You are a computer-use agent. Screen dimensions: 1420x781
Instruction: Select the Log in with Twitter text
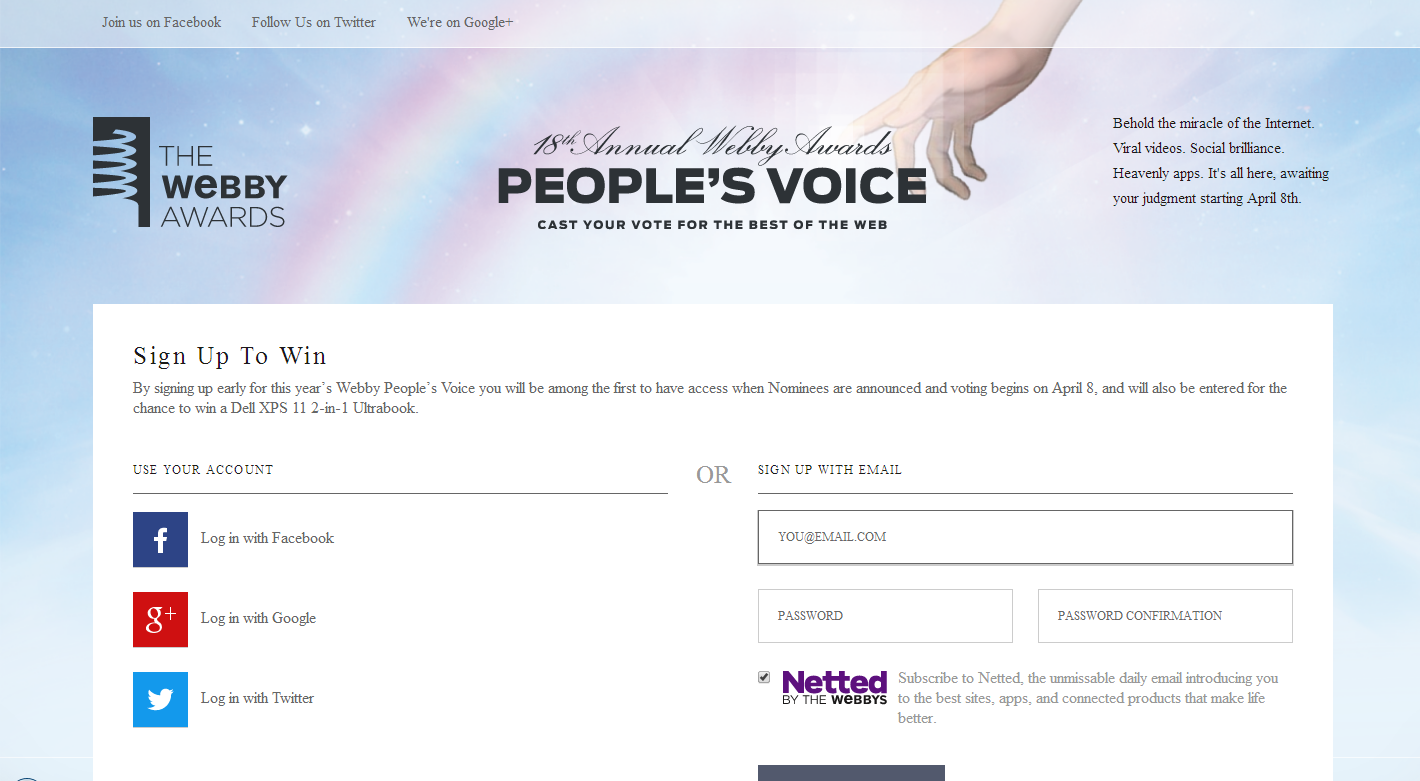coord(257,698)
